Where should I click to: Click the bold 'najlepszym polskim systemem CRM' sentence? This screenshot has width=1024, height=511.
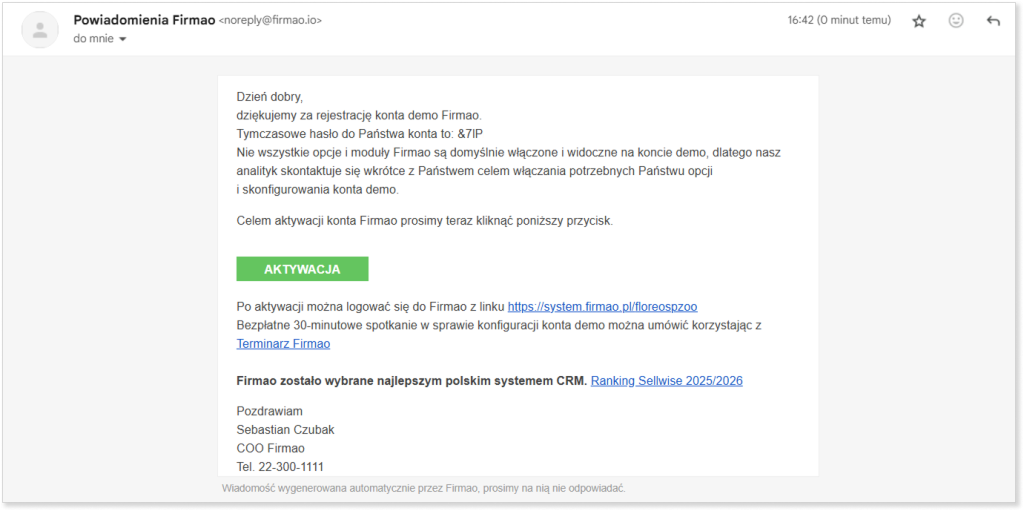412,381
